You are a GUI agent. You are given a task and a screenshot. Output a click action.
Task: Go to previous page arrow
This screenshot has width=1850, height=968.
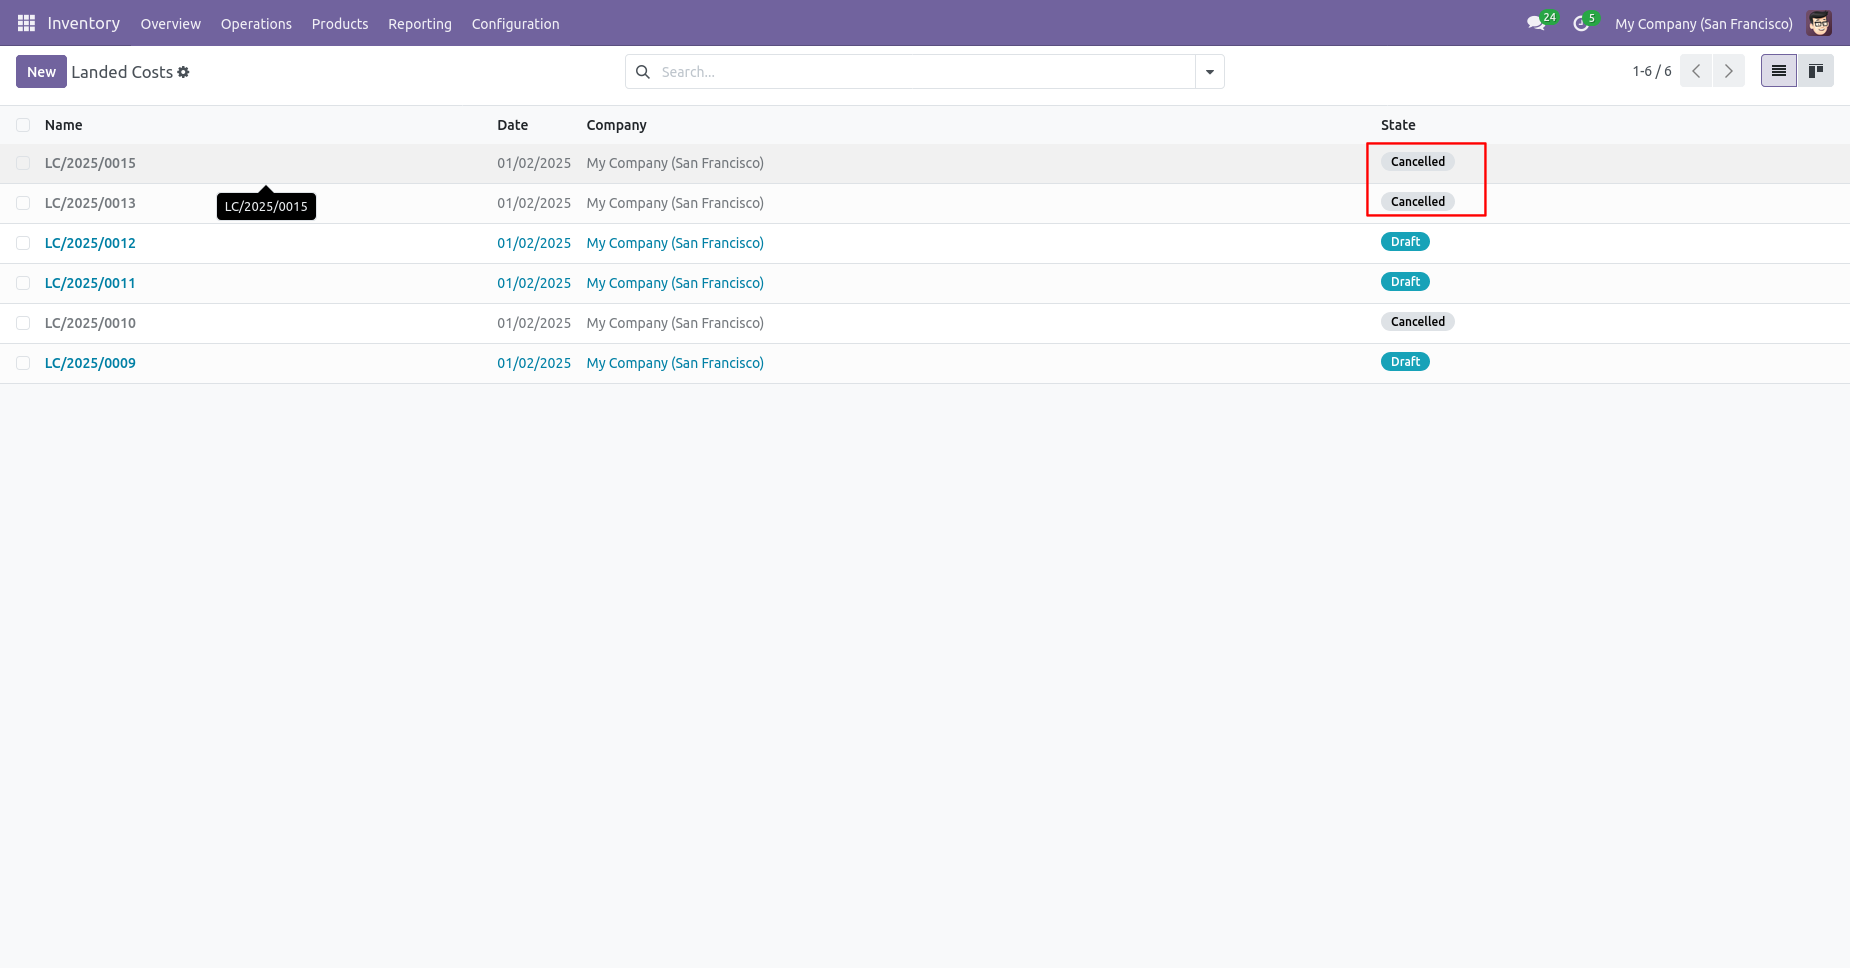(x=1696, y=71)
